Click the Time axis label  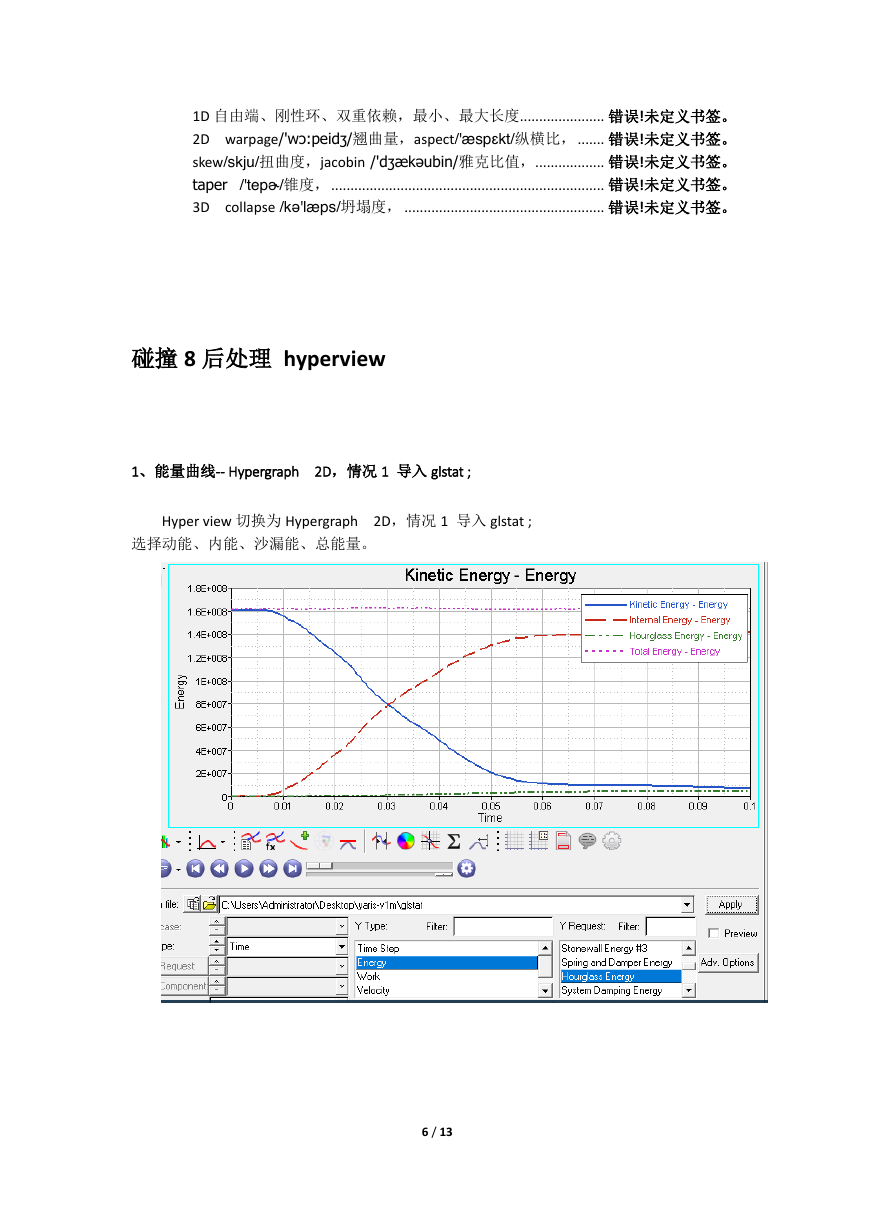490,818
